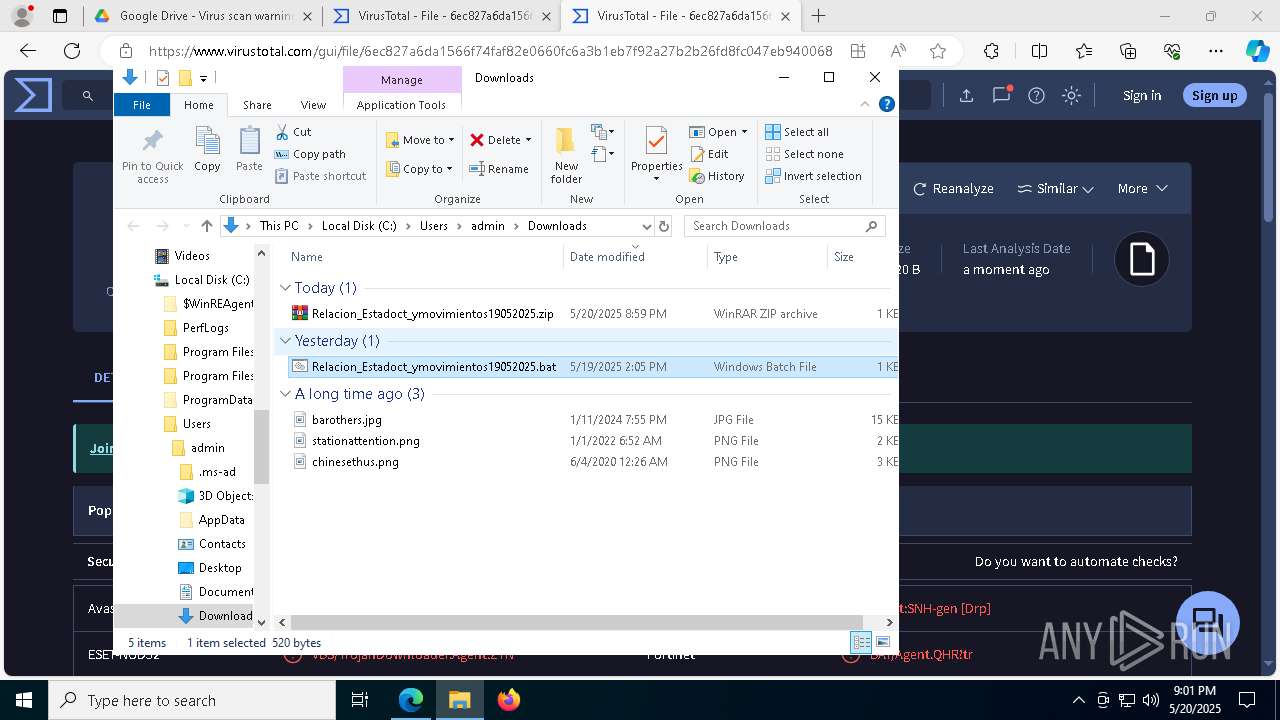Screen dimensions: 1280x720
Task: Select Desktop in navigation pane
Action: click(220, 568)
